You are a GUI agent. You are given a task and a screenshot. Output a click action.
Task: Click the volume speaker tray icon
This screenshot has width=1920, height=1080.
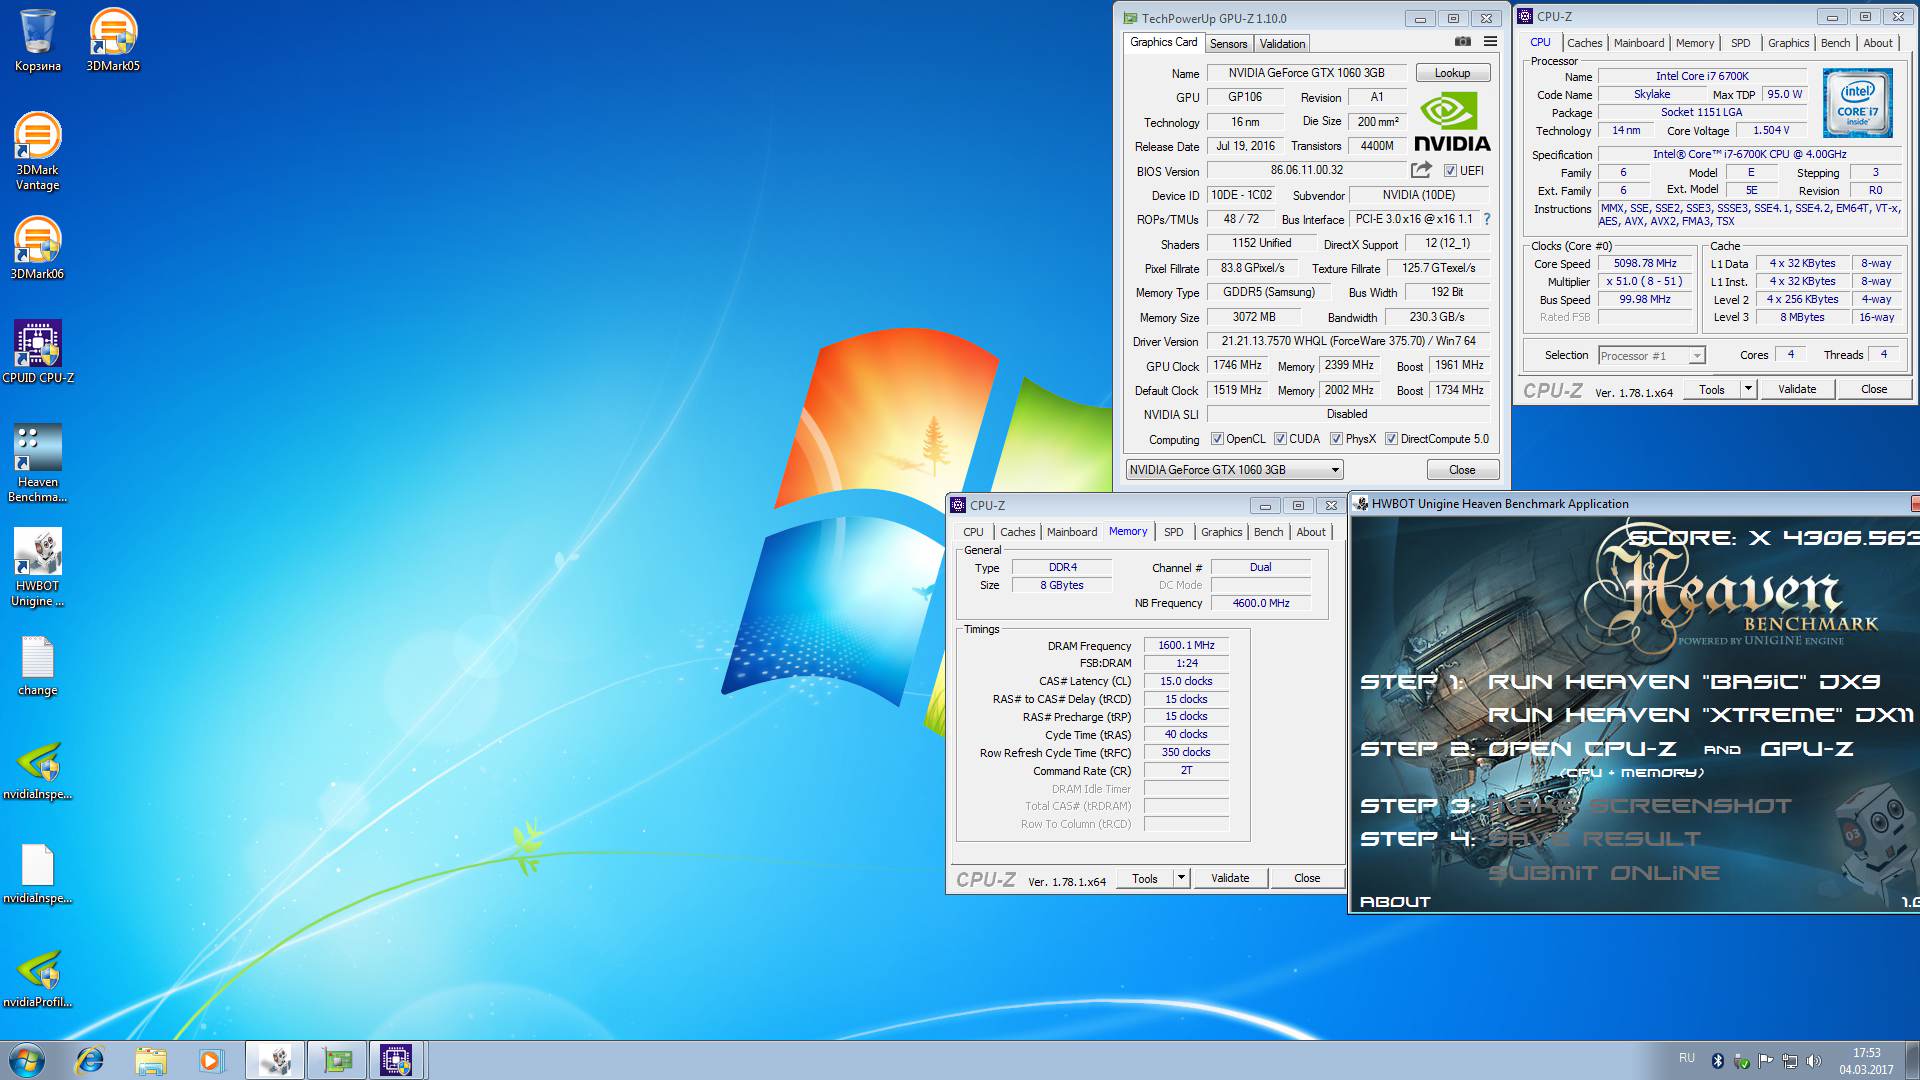1814,1060
